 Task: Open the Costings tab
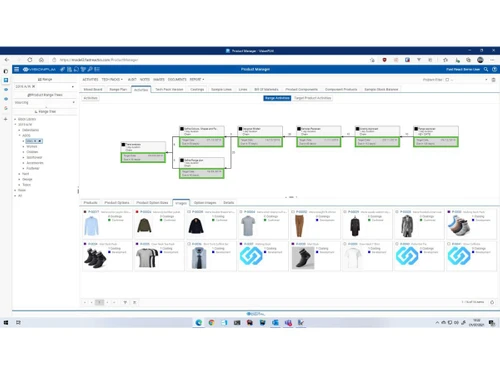coord(197,89)
